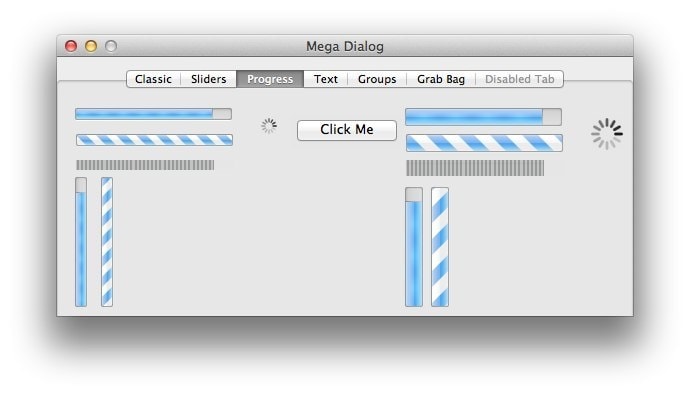This screenshot has height=395, width=690.
Task: Click the large horizontal blue progress bar
Action: [483, 117]
